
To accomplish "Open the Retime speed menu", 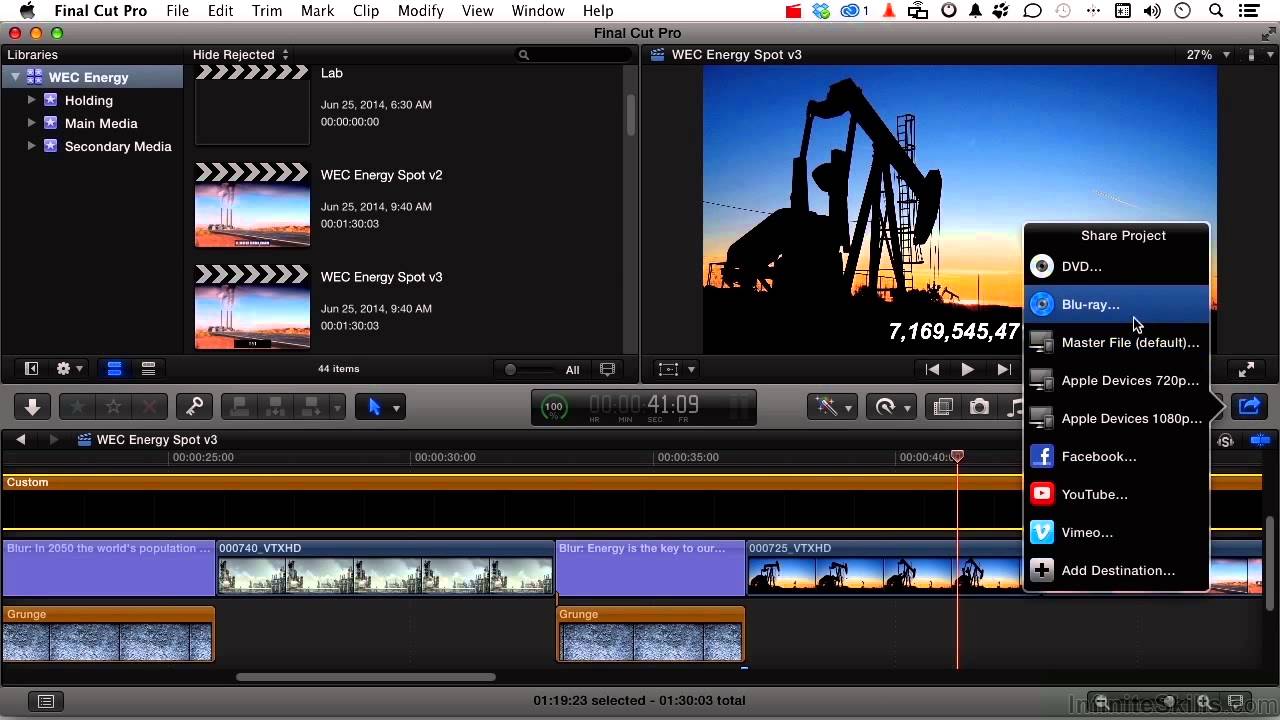I will click(x=890, y=407).
